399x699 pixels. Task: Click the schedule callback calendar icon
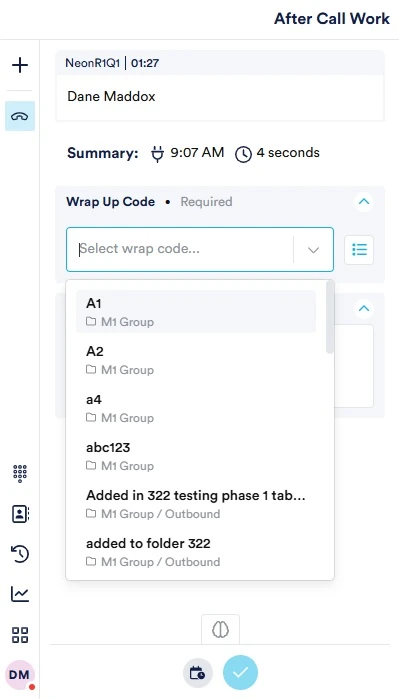197,673
